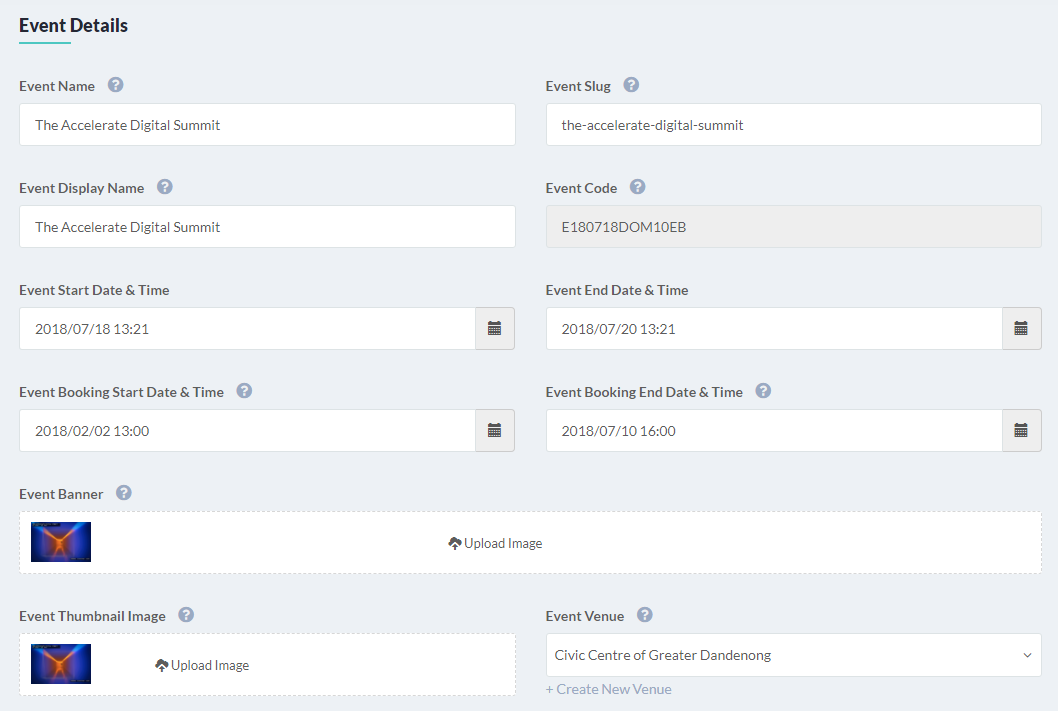Focus the Event Slug input field

point(794,125)
